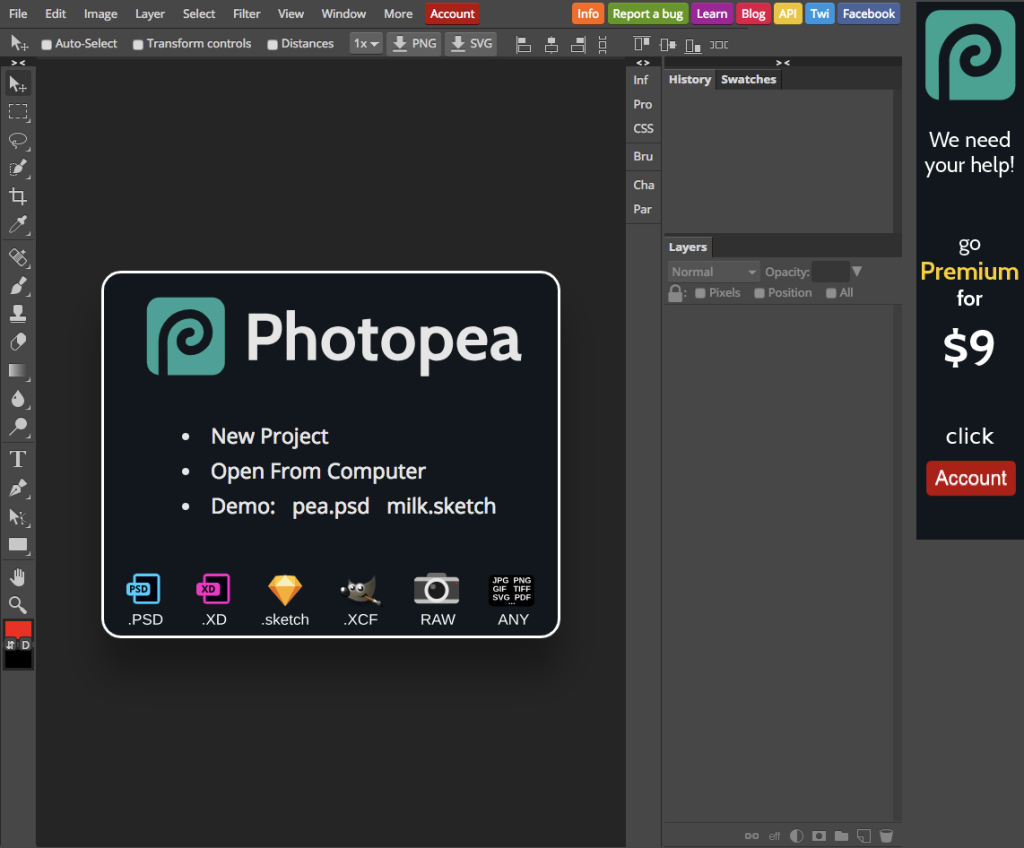The image size is (1024, 848).
Task: Select the Lasso tool in toolbar
Action: pos(18,140)
